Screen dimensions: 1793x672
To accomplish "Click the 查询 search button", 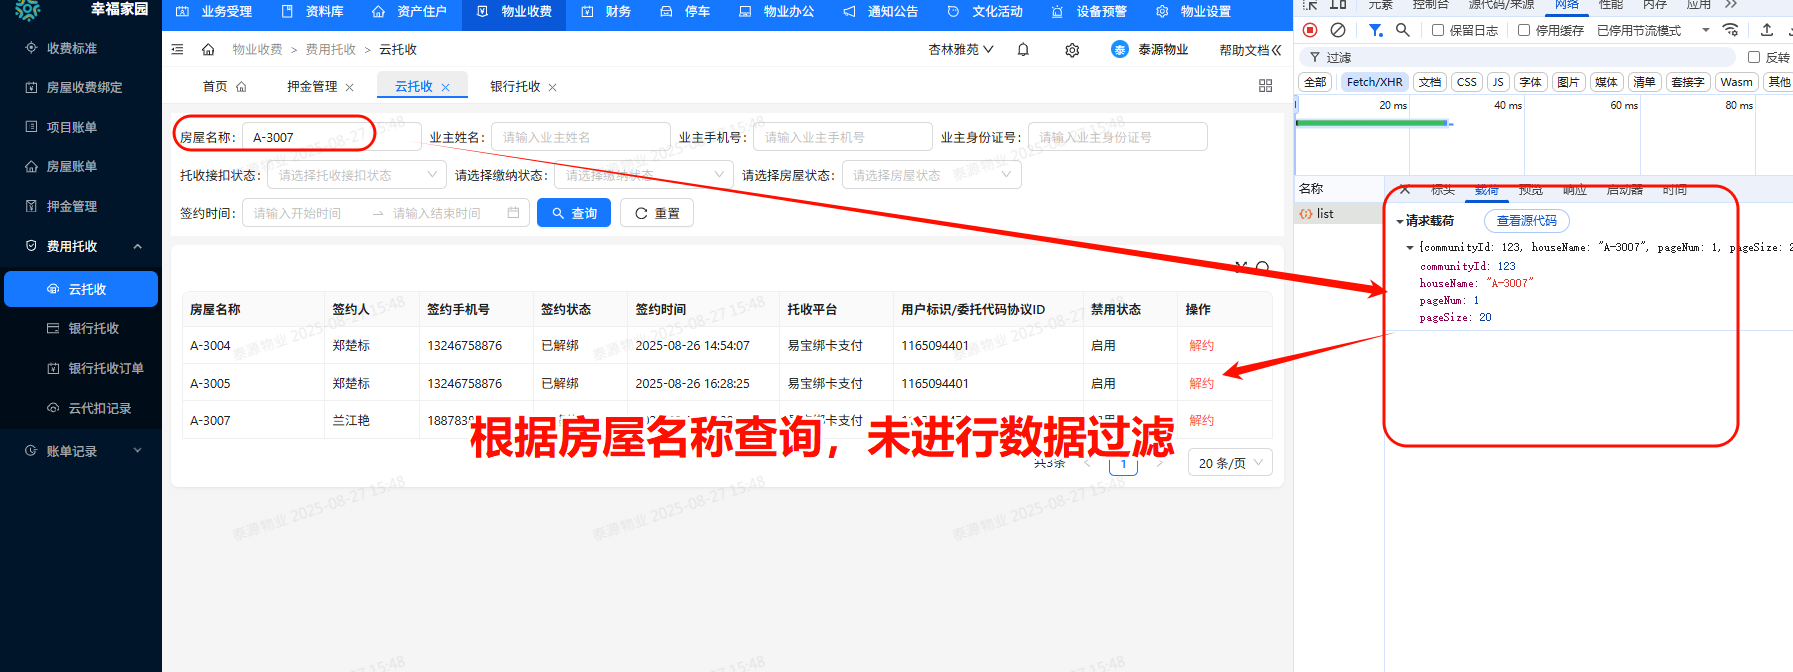I will [x=574, y=213].
